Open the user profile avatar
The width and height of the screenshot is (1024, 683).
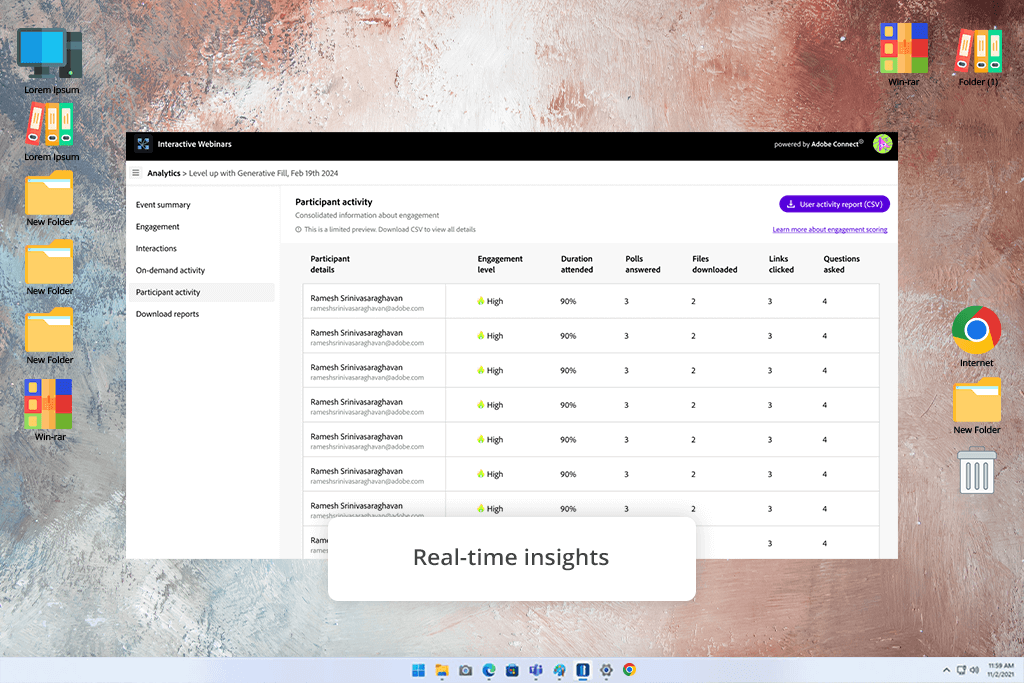(882, 144)
